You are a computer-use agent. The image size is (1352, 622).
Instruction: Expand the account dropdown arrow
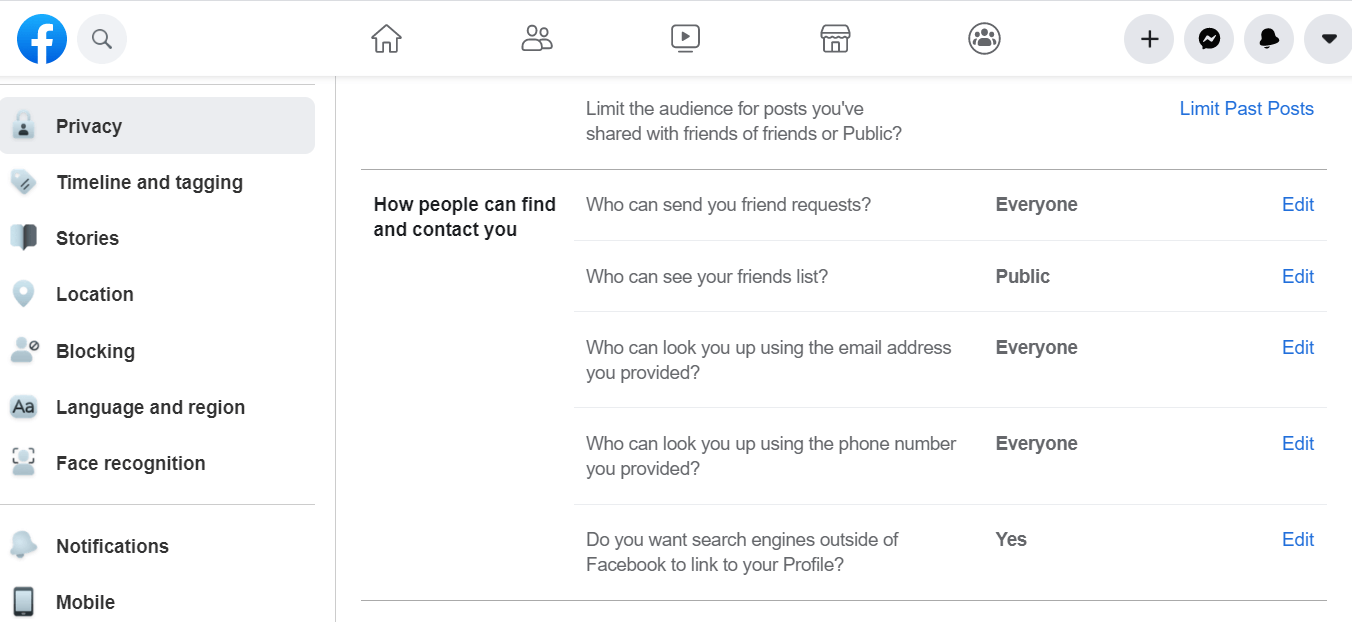click(x=1328, y=39)
